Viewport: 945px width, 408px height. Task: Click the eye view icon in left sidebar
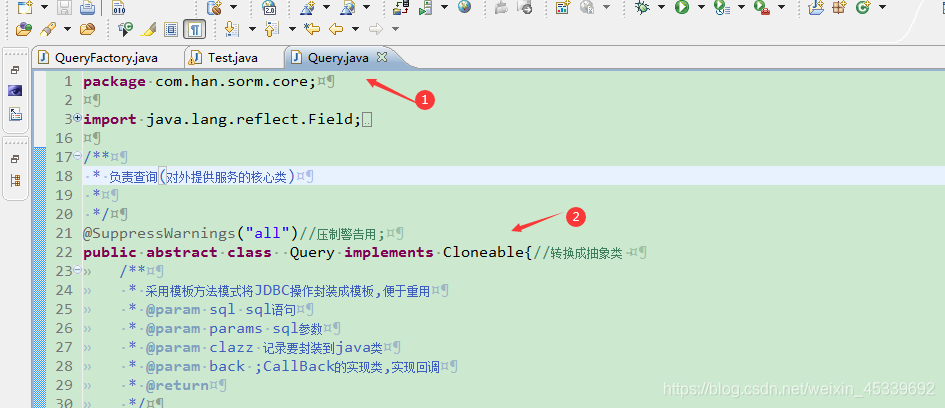pos(15,91)
